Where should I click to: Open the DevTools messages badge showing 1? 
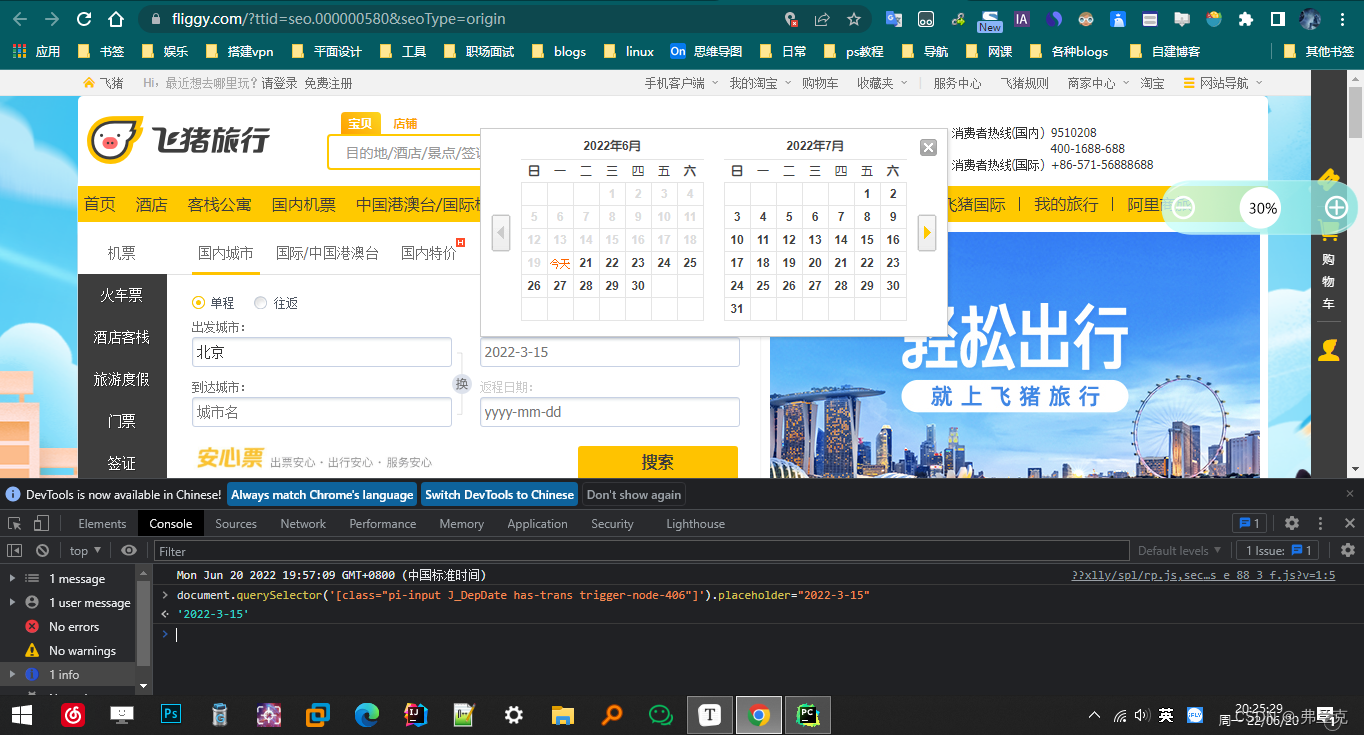(1250, 523)
